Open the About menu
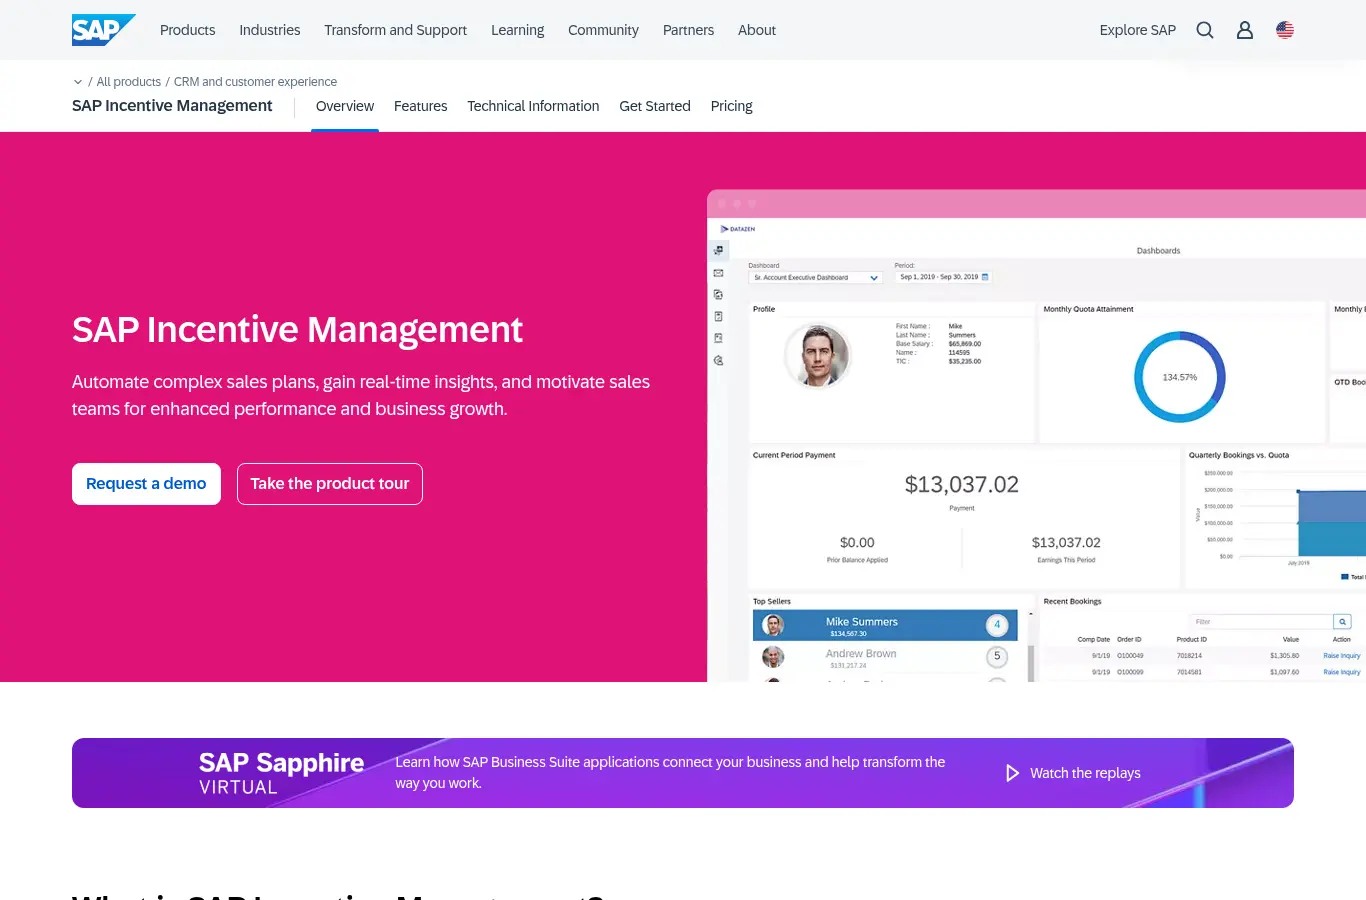 tap(757, 30)
